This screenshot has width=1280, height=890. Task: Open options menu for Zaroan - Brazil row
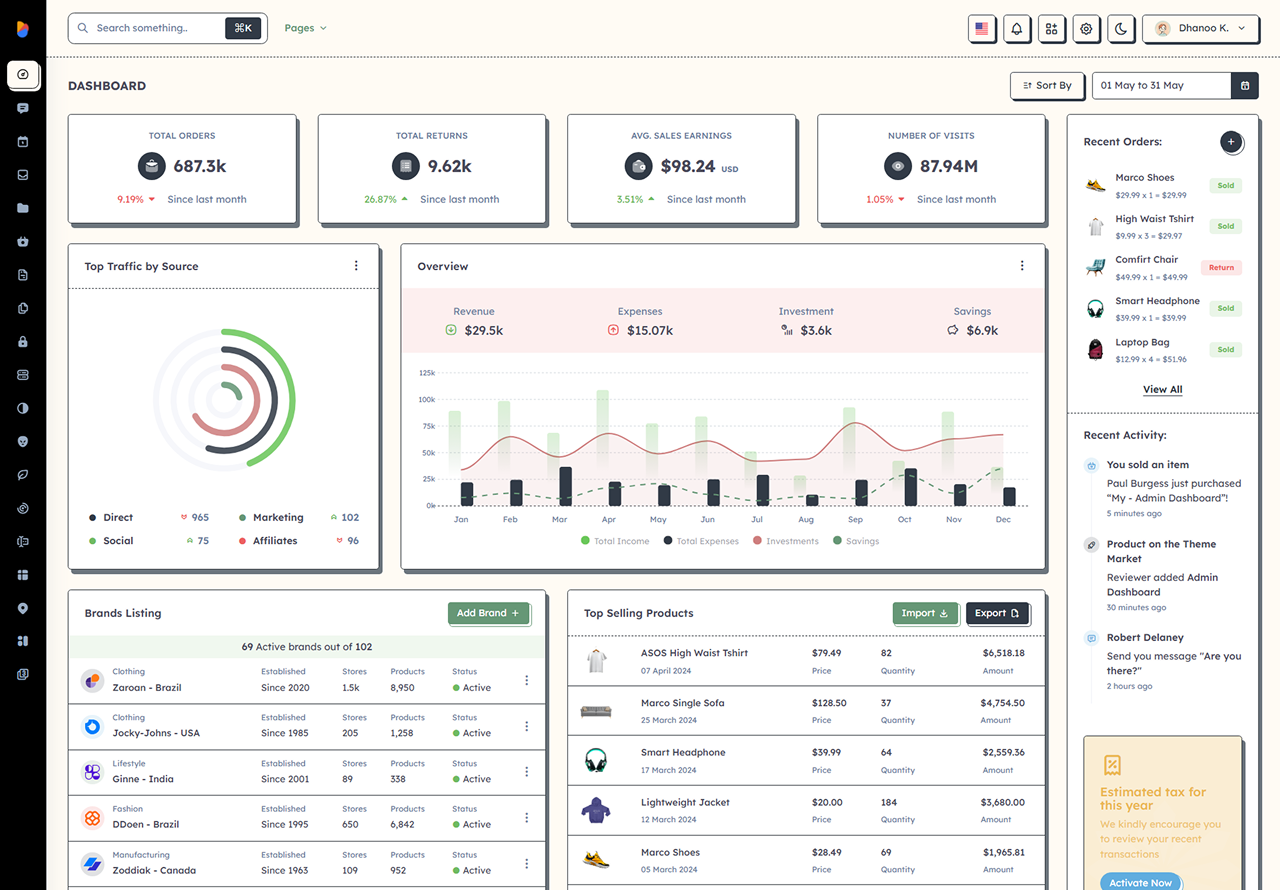pos(527,680)
